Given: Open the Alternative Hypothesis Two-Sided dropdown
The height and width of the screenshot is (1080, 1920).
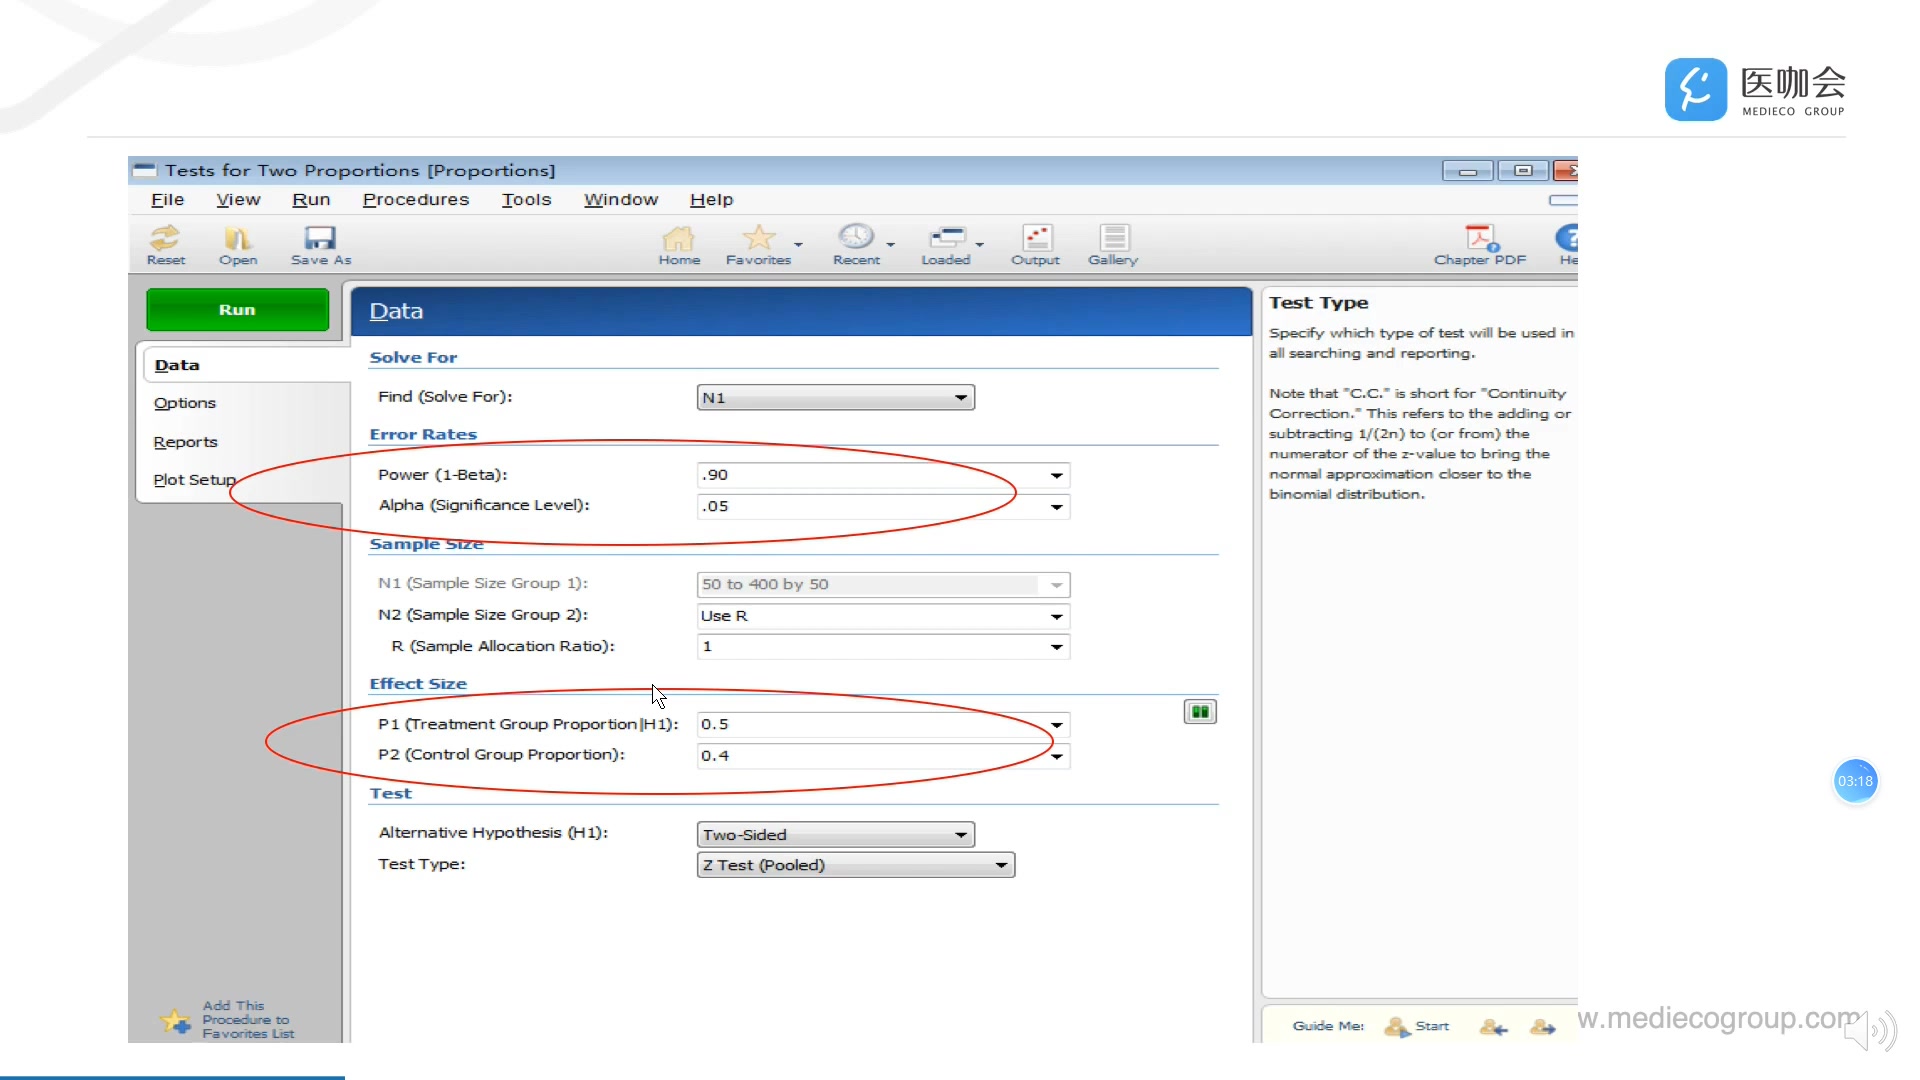Looking at the screenshot, I should tap(960, 834).
